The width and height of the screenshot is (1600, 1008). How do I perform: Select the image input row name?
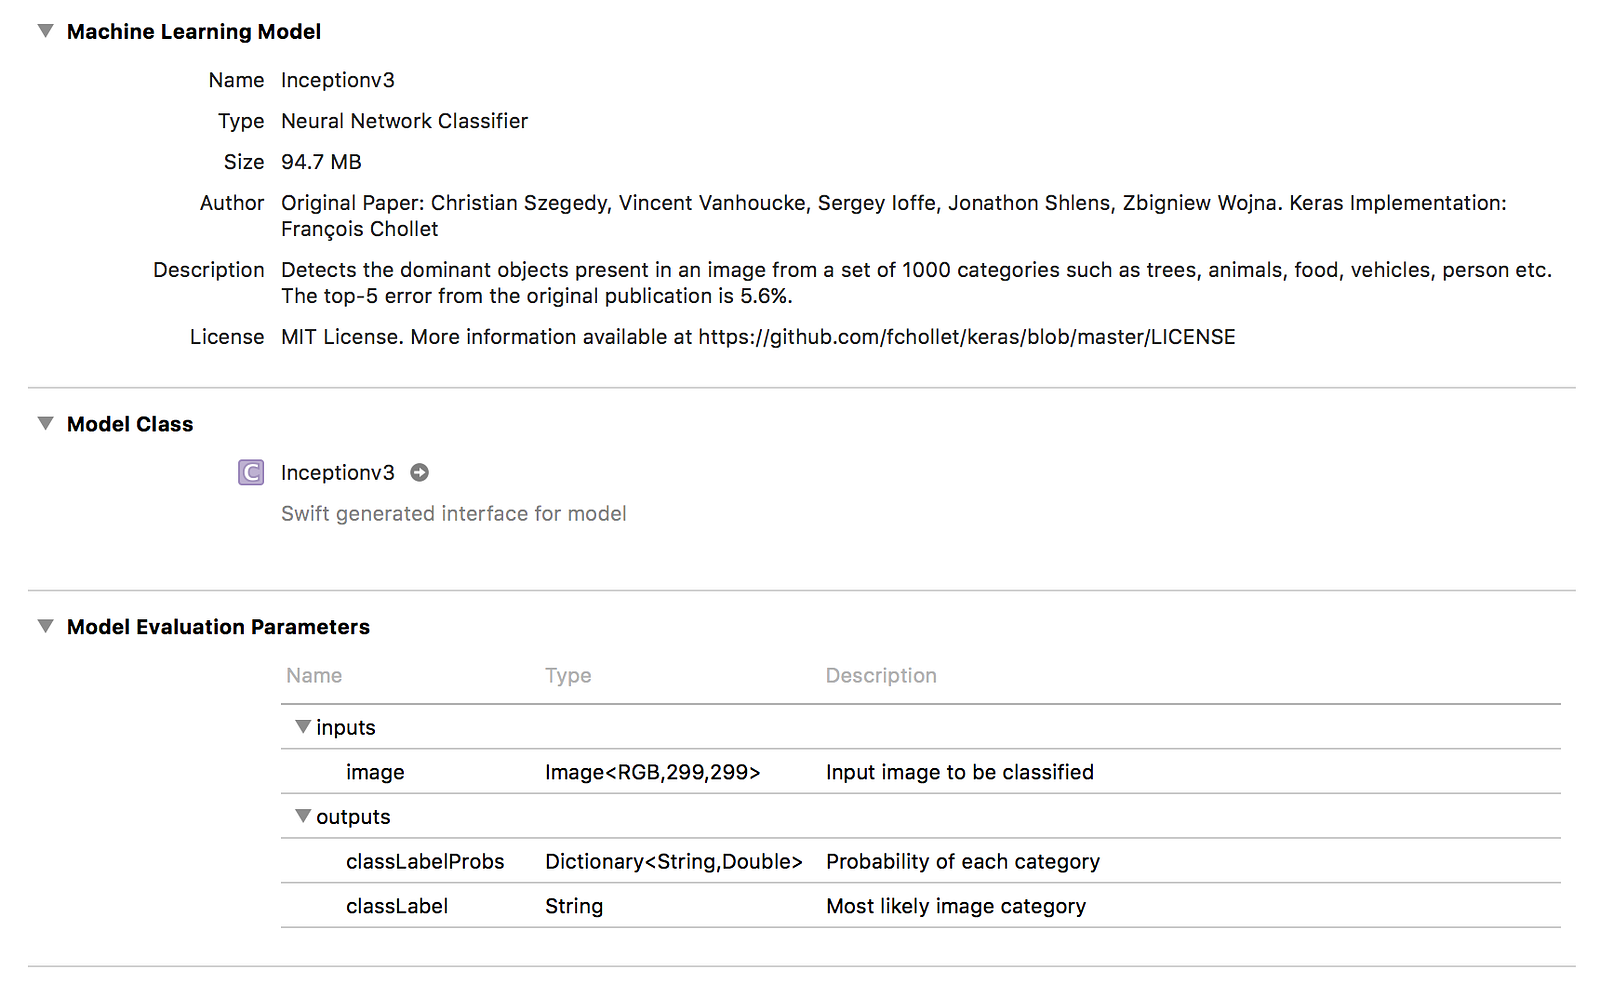point(375,772)
